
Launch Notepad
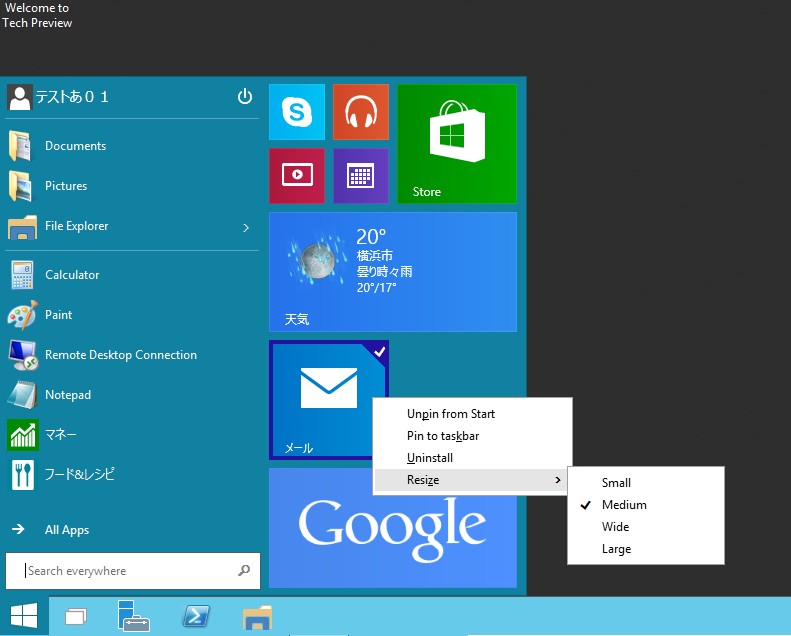[x=132, y=394]
